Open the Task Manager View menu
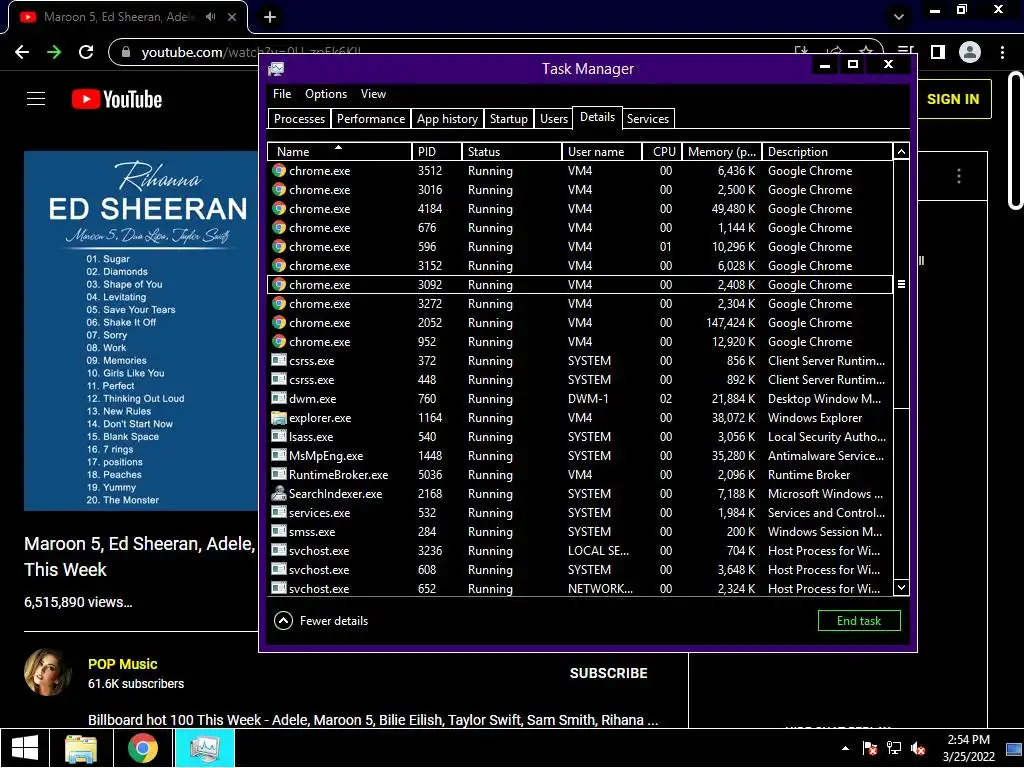The height and width of the screenshot is (768, 1024). click(374, 94)
